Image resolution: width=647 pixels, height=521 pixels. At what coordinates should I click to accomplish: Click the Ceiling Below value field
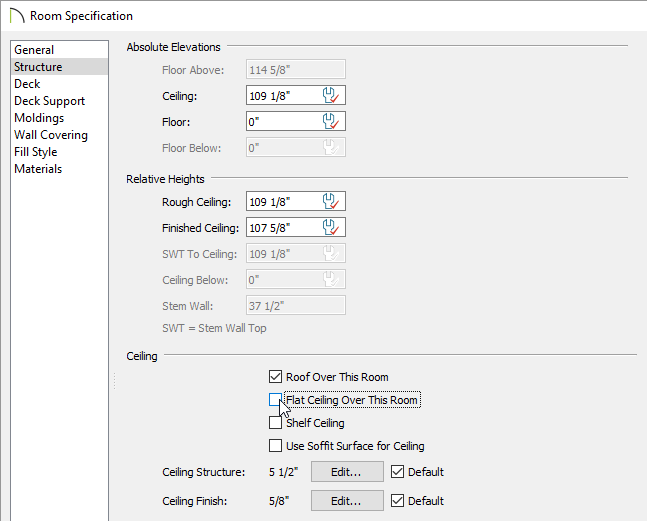click(x=295, y=279)
